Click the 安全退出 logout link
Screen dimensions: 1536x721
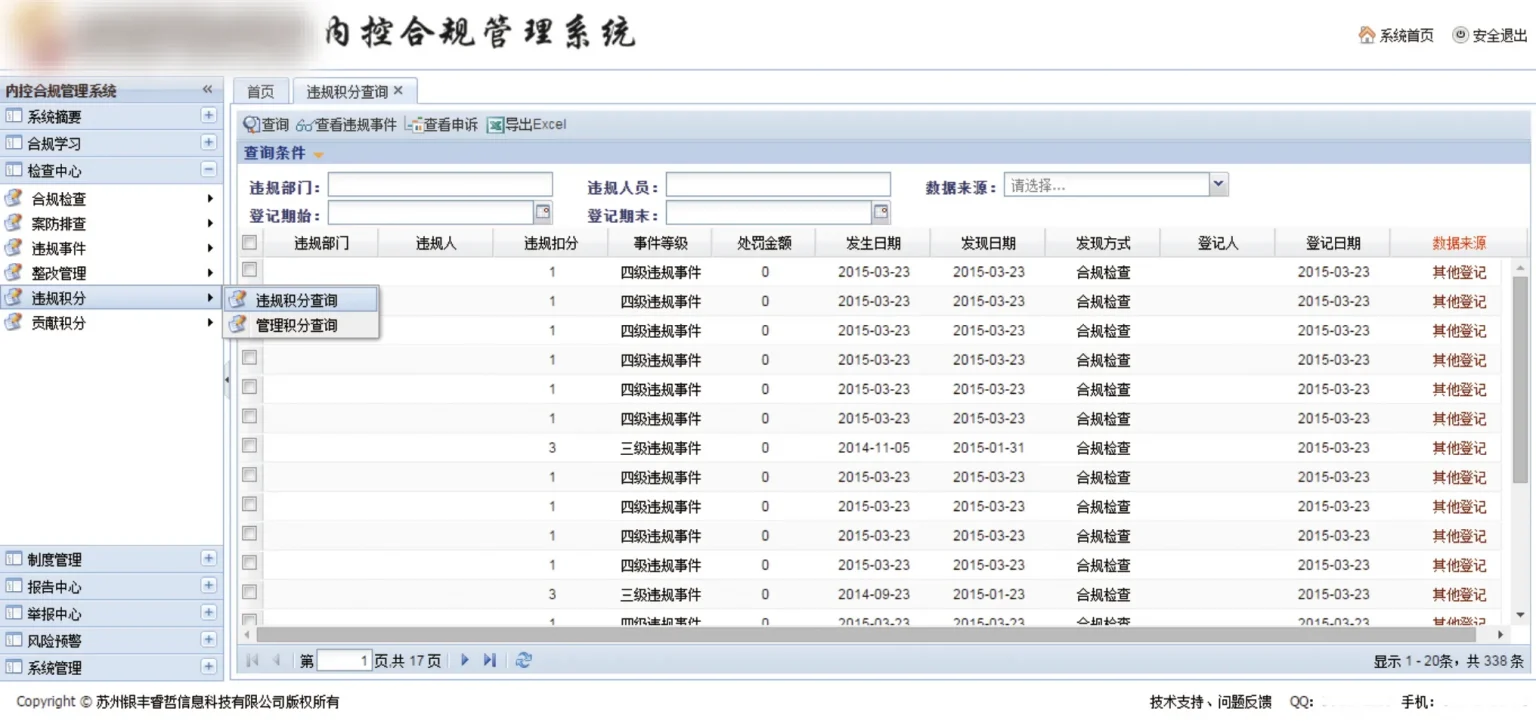(1490, 35)
